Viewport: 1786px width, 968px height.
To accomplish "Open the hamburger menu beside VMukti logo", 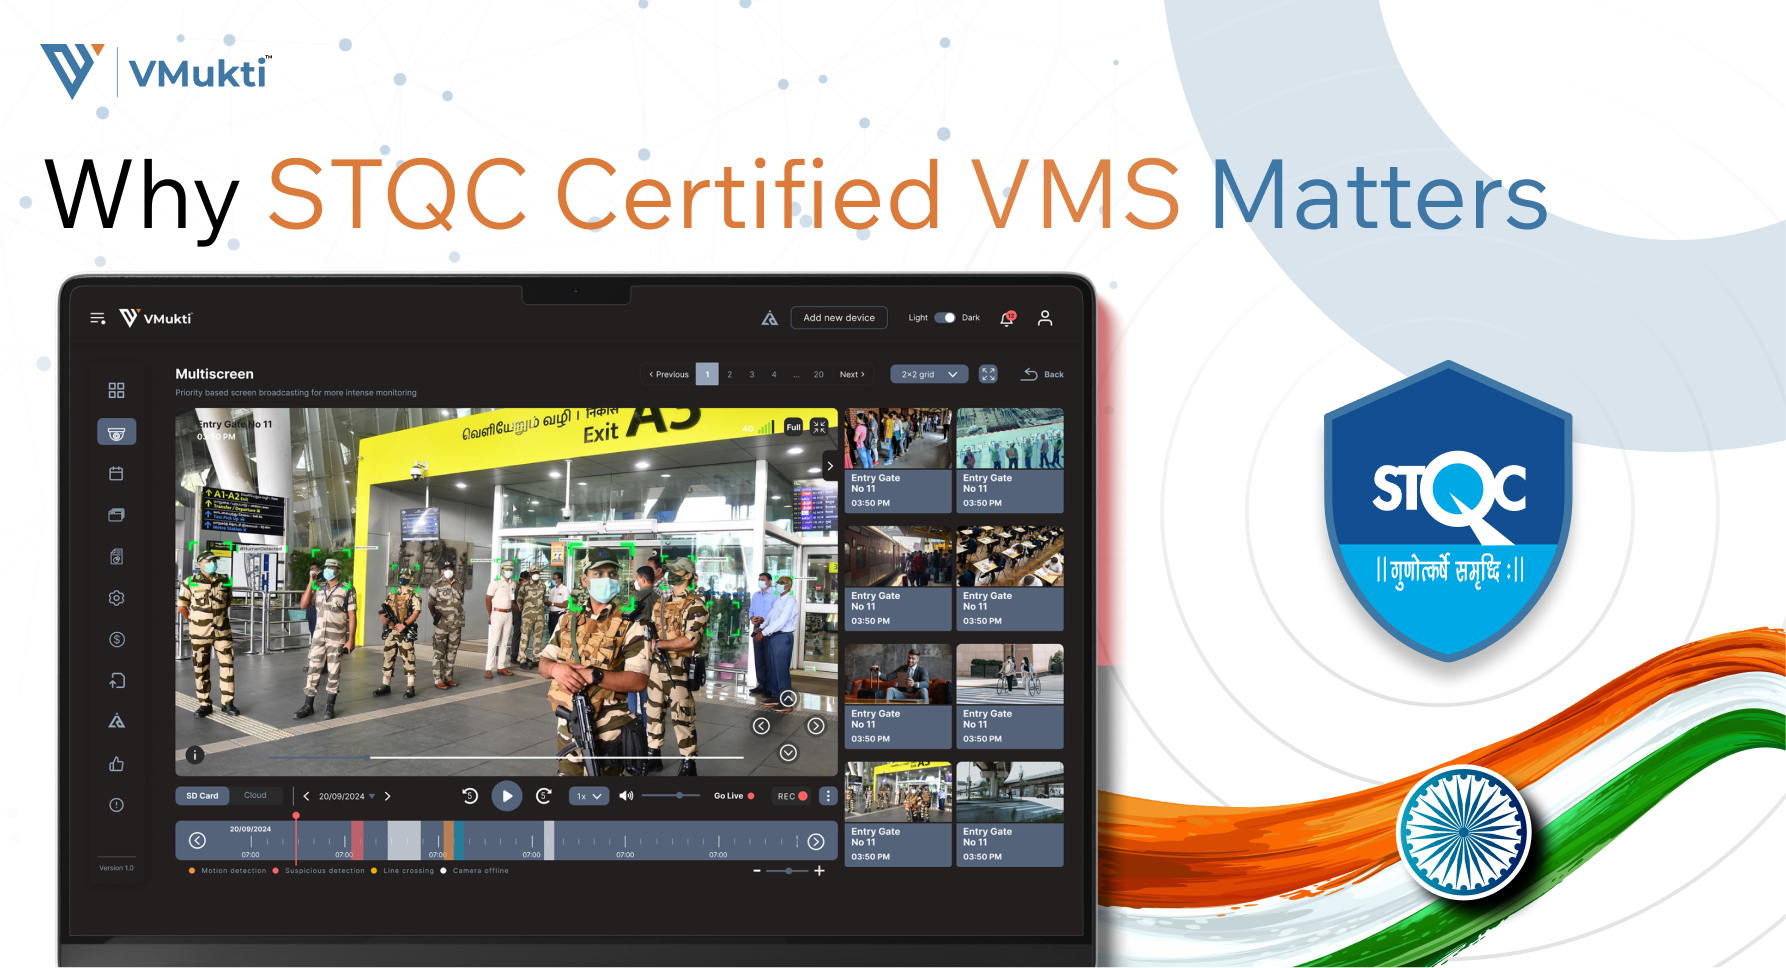I will click(98, 318).
